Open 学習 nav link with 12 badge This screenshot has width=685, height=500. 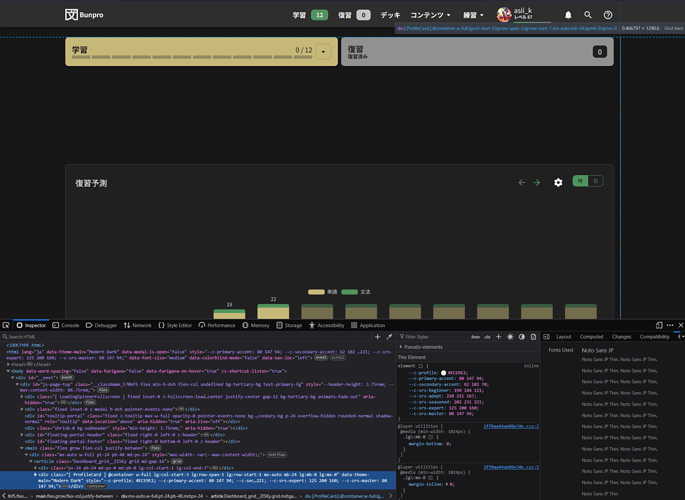310,15
